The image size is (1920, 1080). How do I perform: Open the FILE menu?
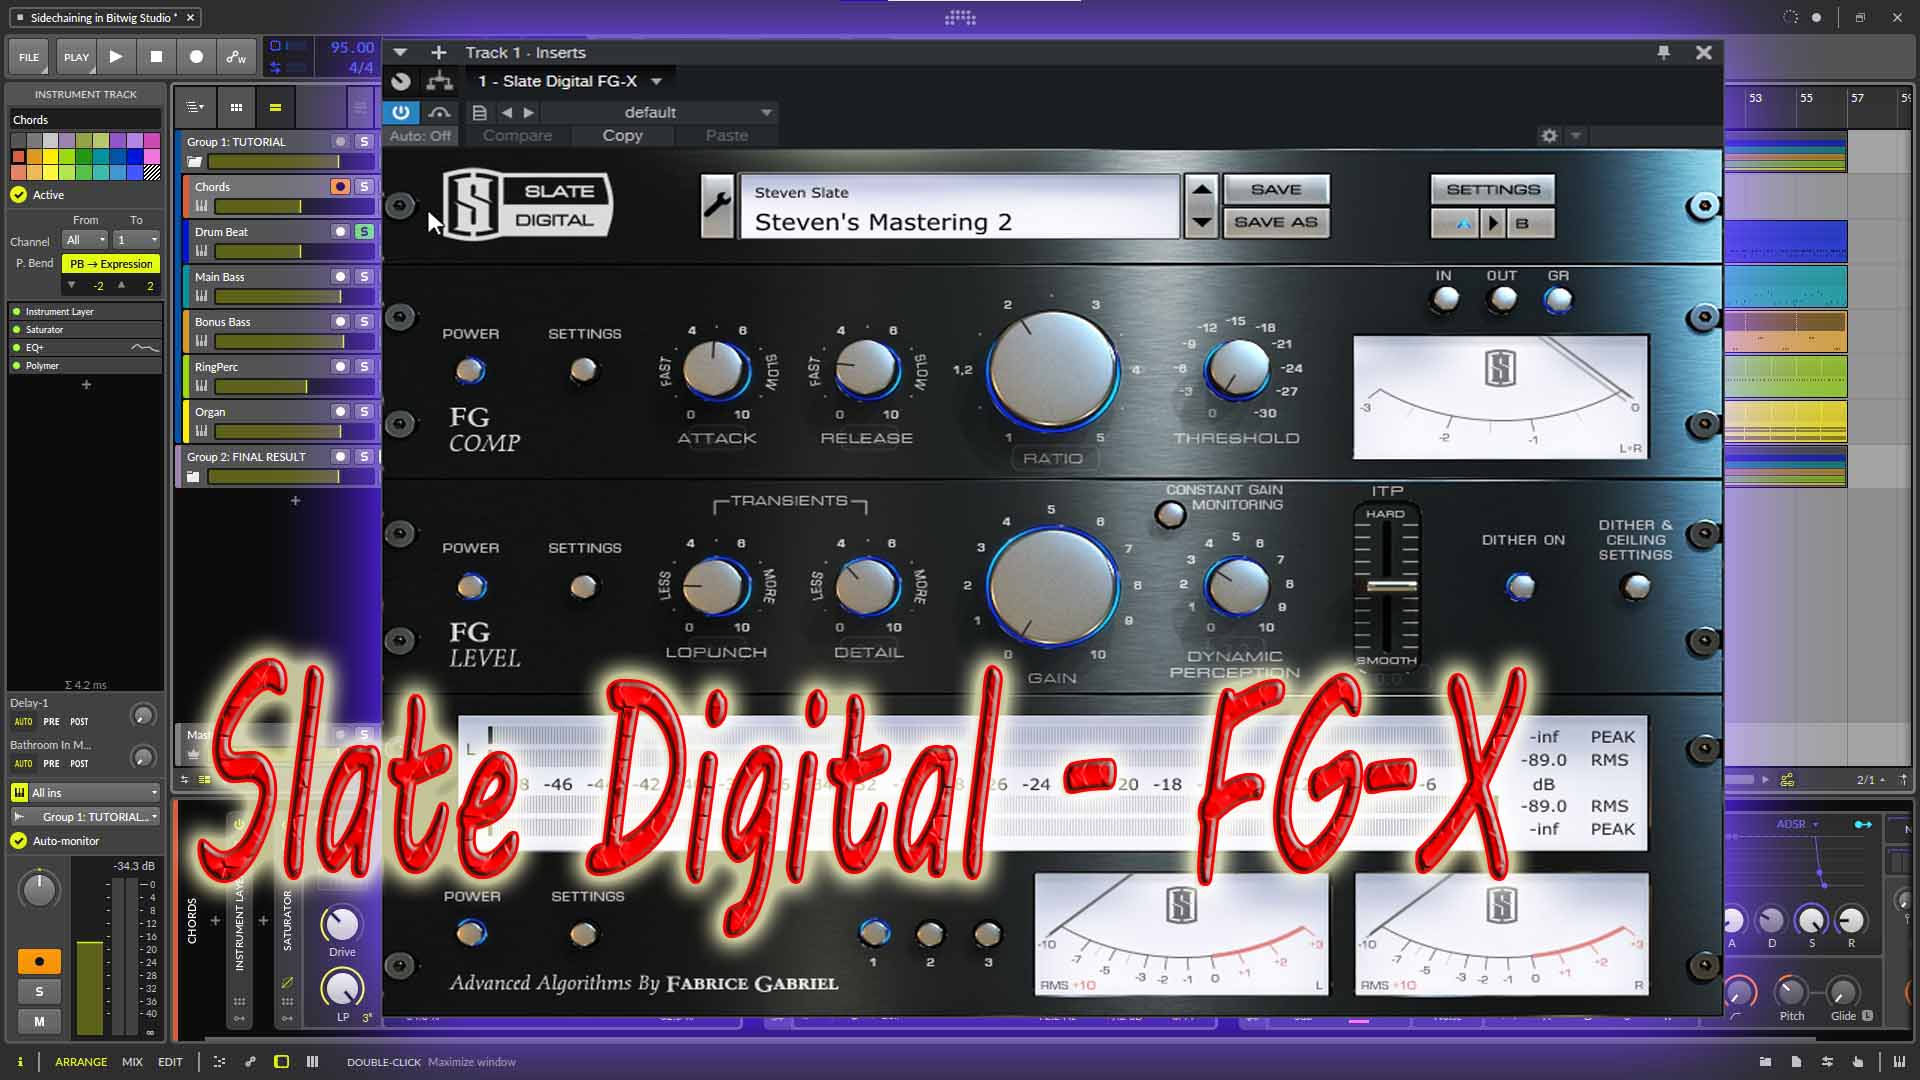[29, 57]
